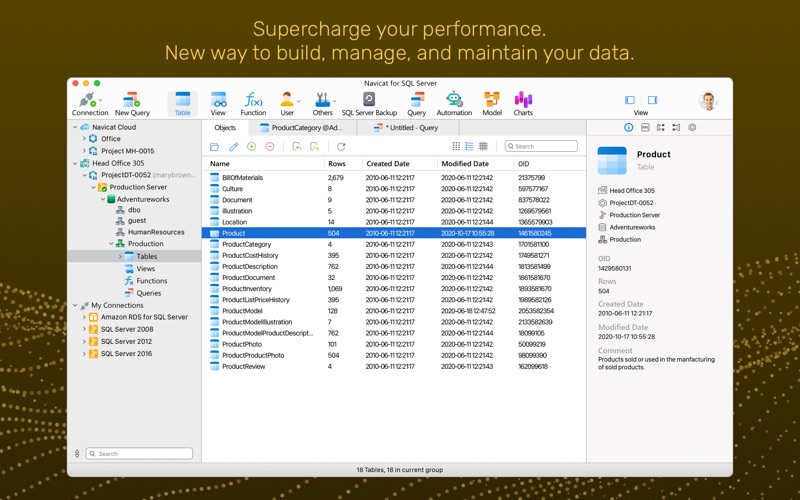
Task: Switch objects to icon grid view
Action: (456, 146)
